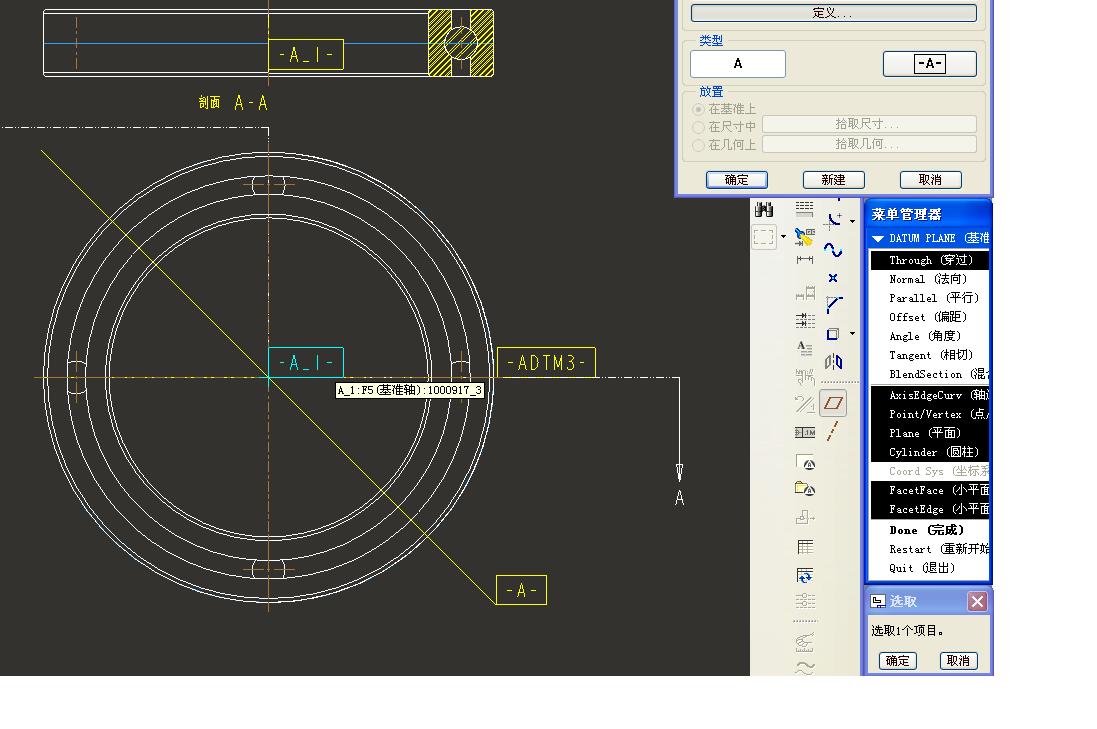Confirm the datum dialog with 确定
This screenshot has width=1097, height=729.
point(737,180)
